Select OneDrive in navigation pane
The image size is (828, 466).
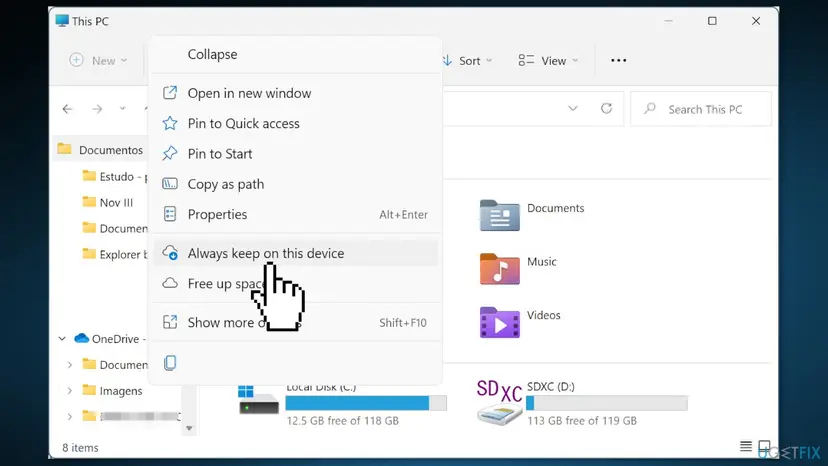(x=109, y=339)
